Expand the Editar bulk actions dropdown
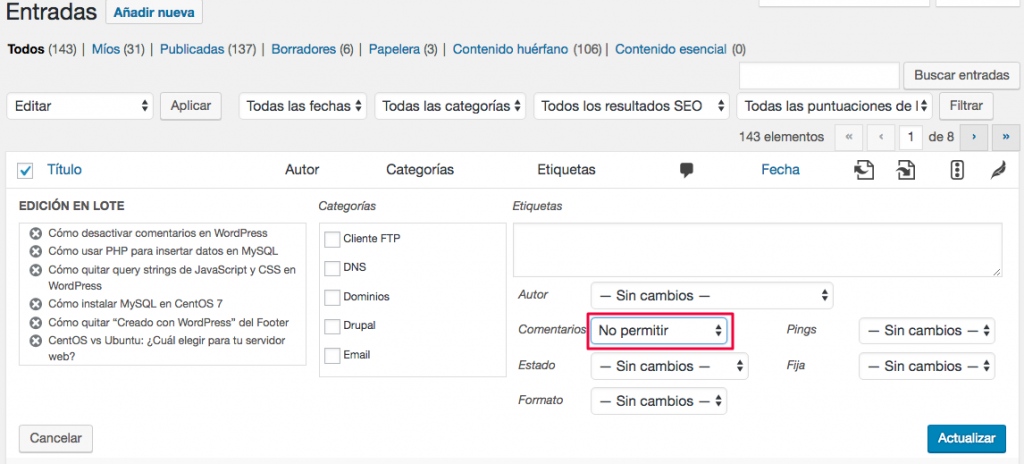This screenshot has width=1024, height=464. pos(82,106)
